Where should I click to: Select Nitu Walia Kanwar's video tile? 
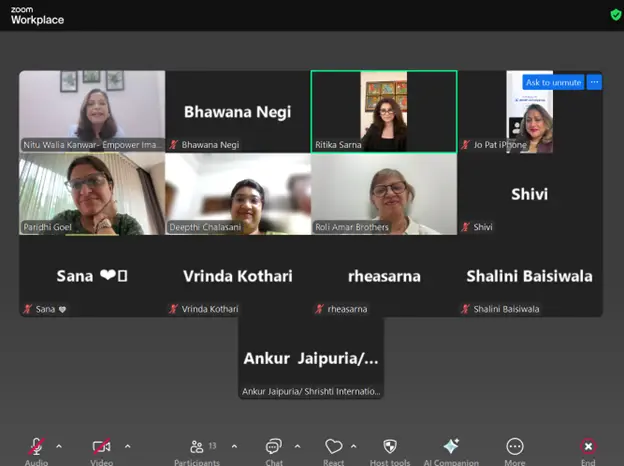92,111
